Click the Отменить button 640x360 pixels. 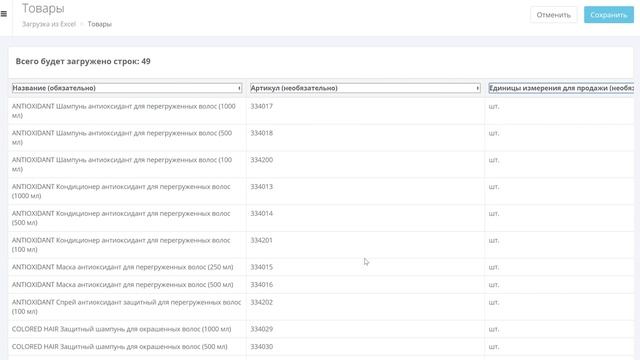pyautogui.click(x=553, y=15)
